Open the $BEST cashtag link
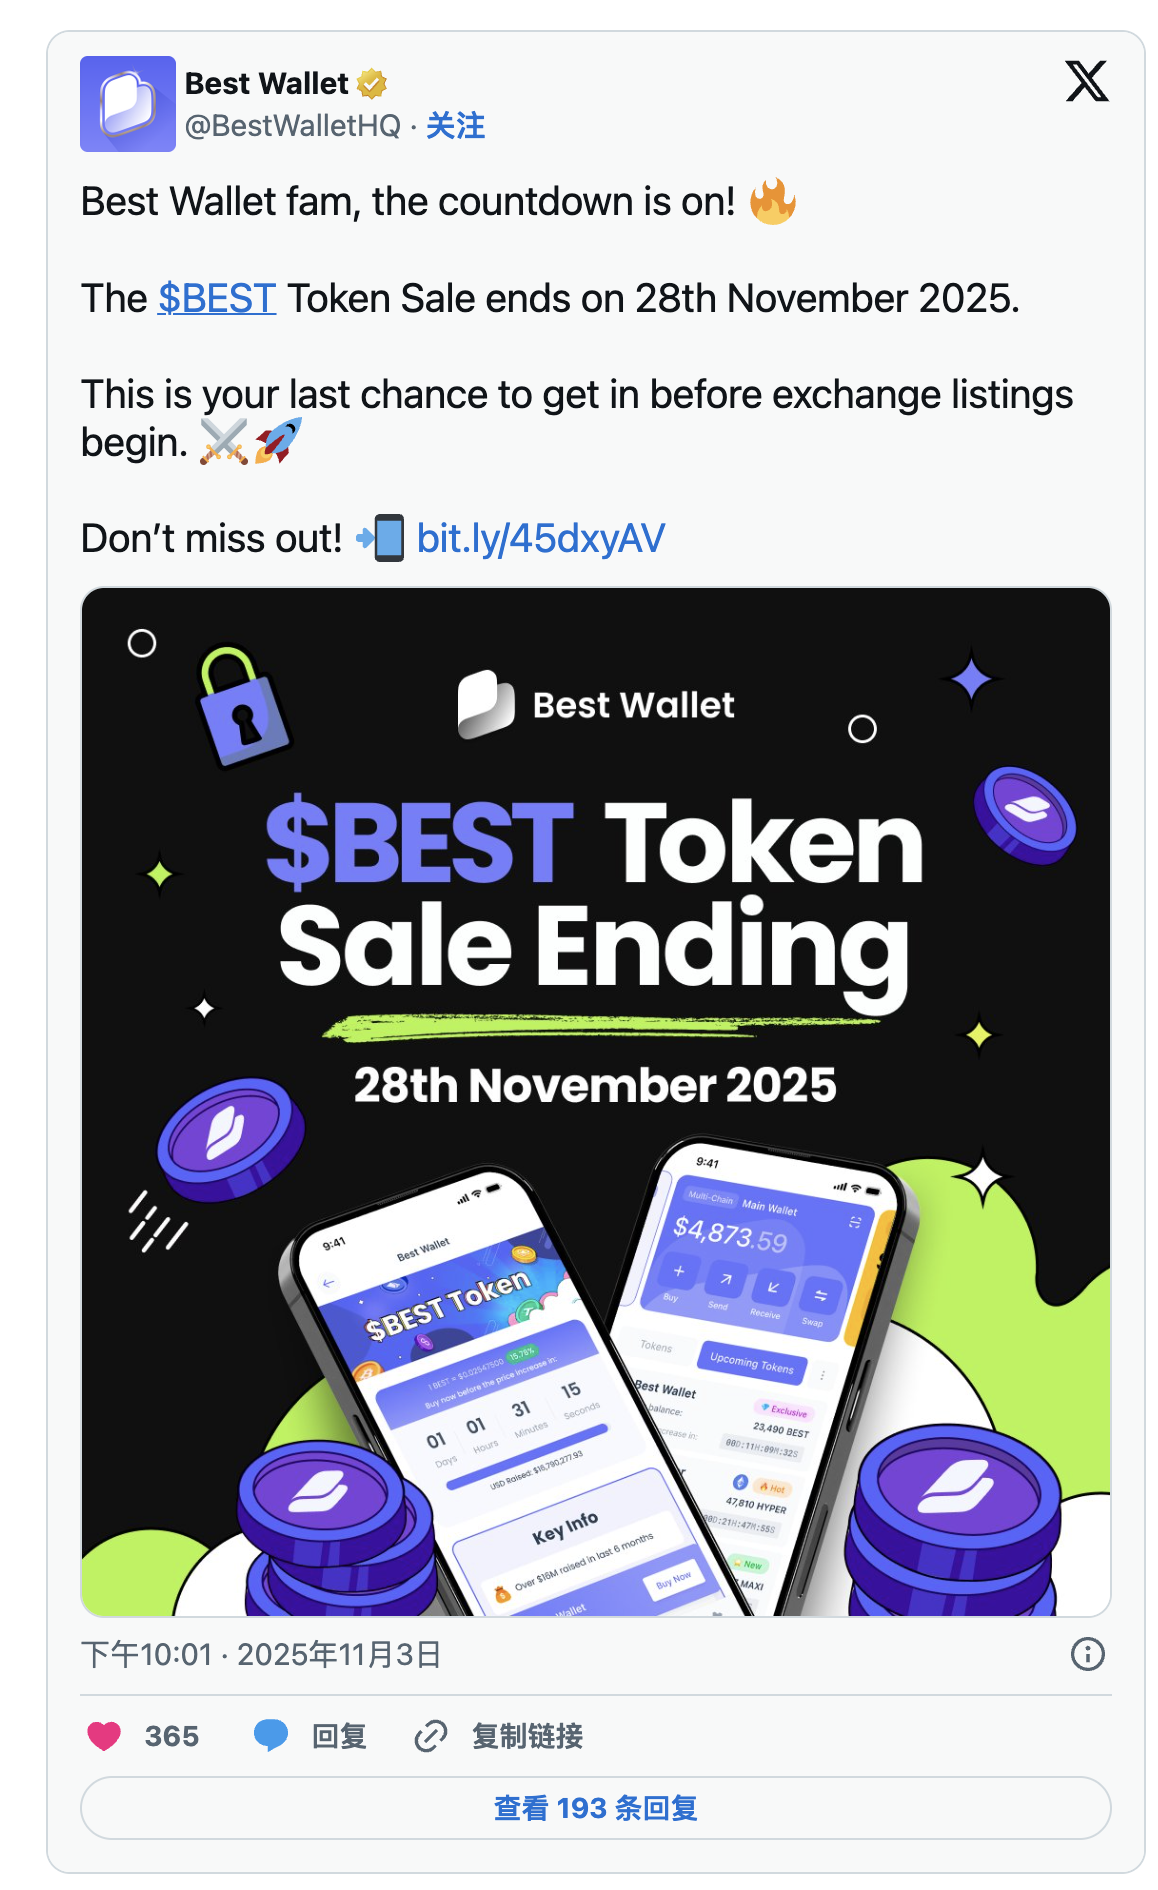1158x1890 pixels. click(x=217, y=299)
